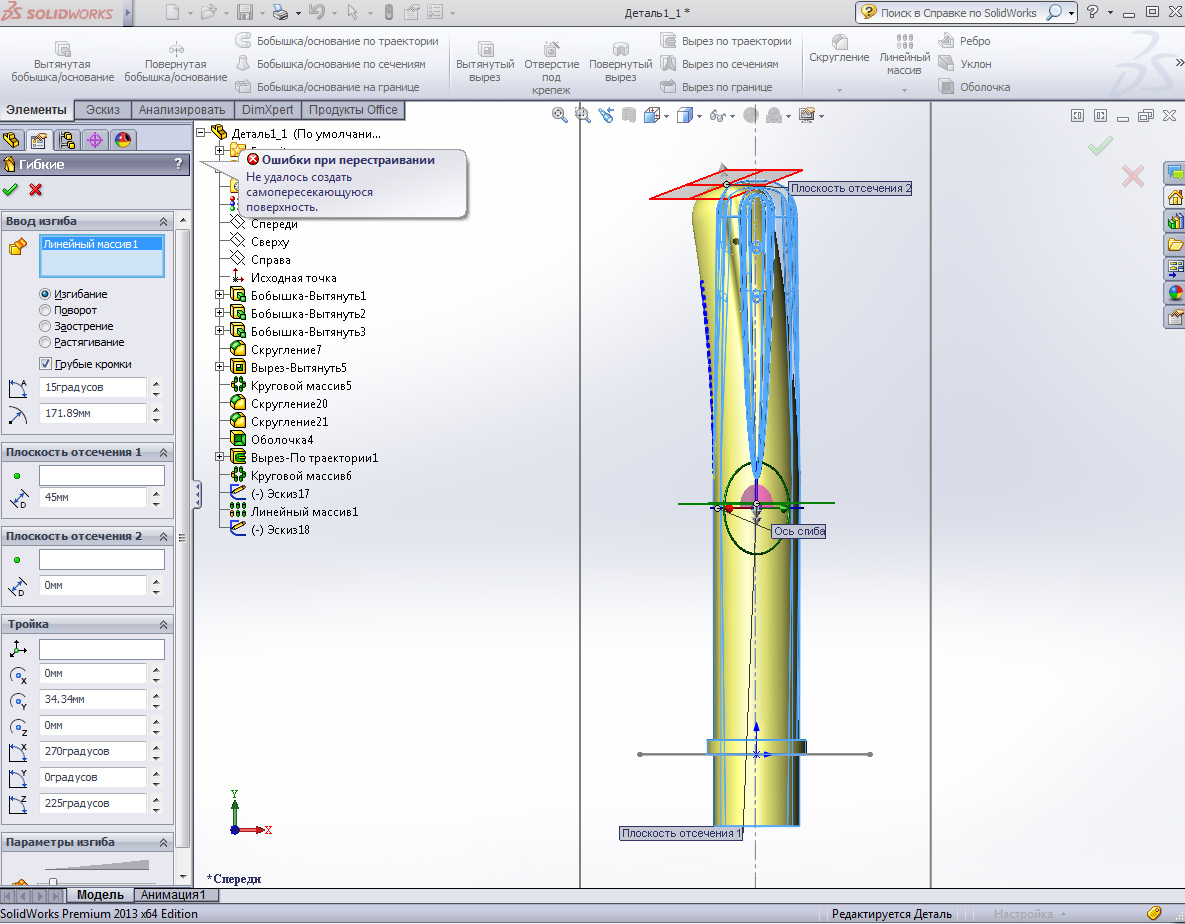1185x924 pixels.
Task: Select Линейный массив1 in the feature tree
Action: click(304, 512)
